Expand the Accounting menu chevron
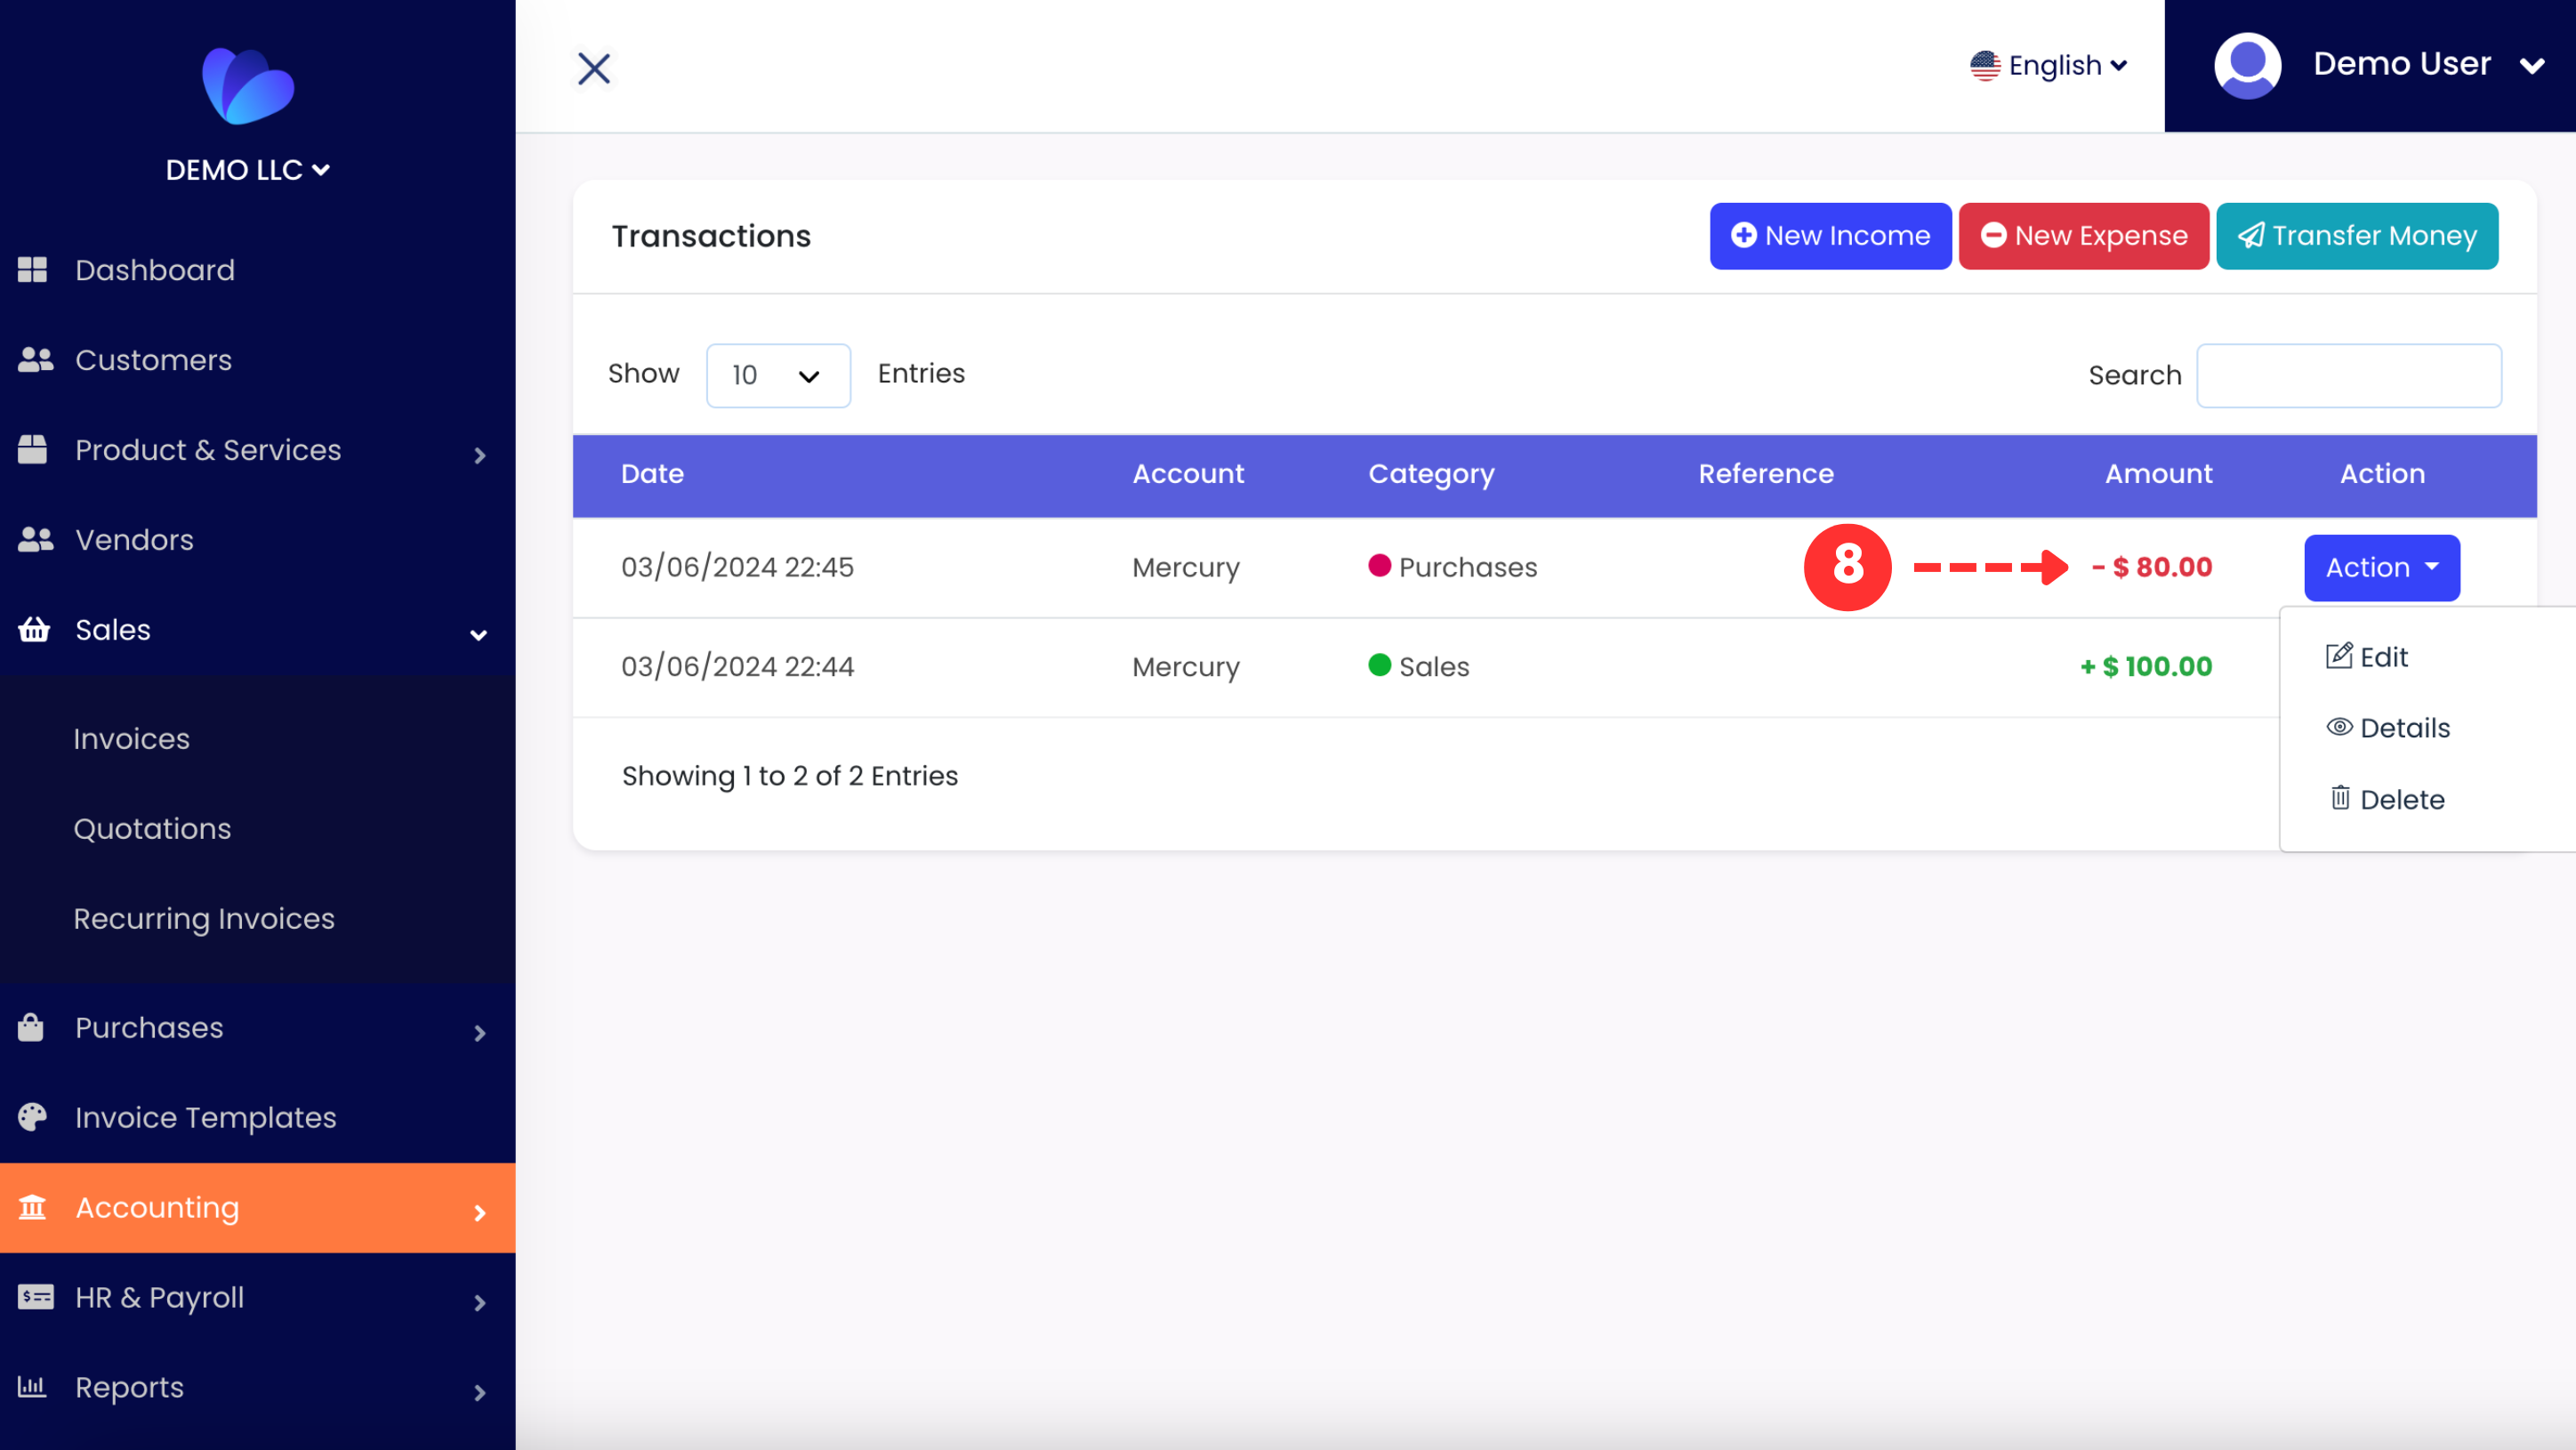 point(480,1212)
